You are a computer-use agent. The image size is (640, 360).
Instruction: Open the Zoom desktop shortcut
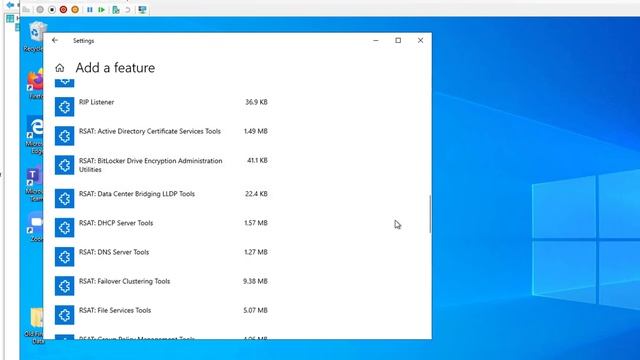pyautogui.click(x=36, y=227)
